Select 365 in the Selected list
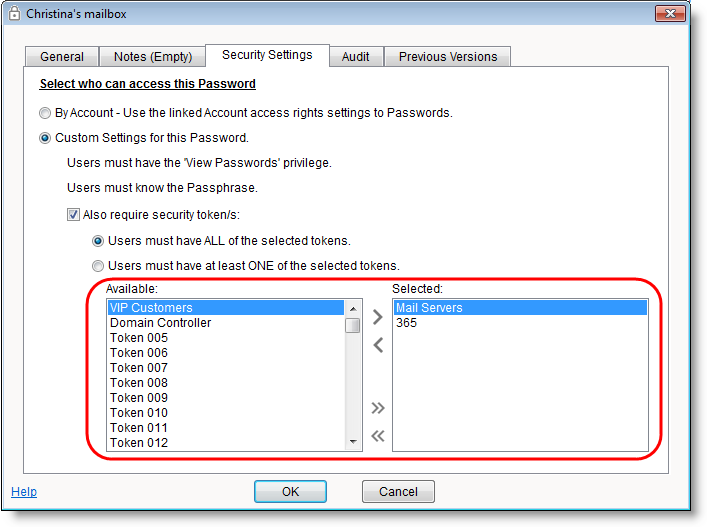This screenshot has width=707, height=527. coord(406,323)
